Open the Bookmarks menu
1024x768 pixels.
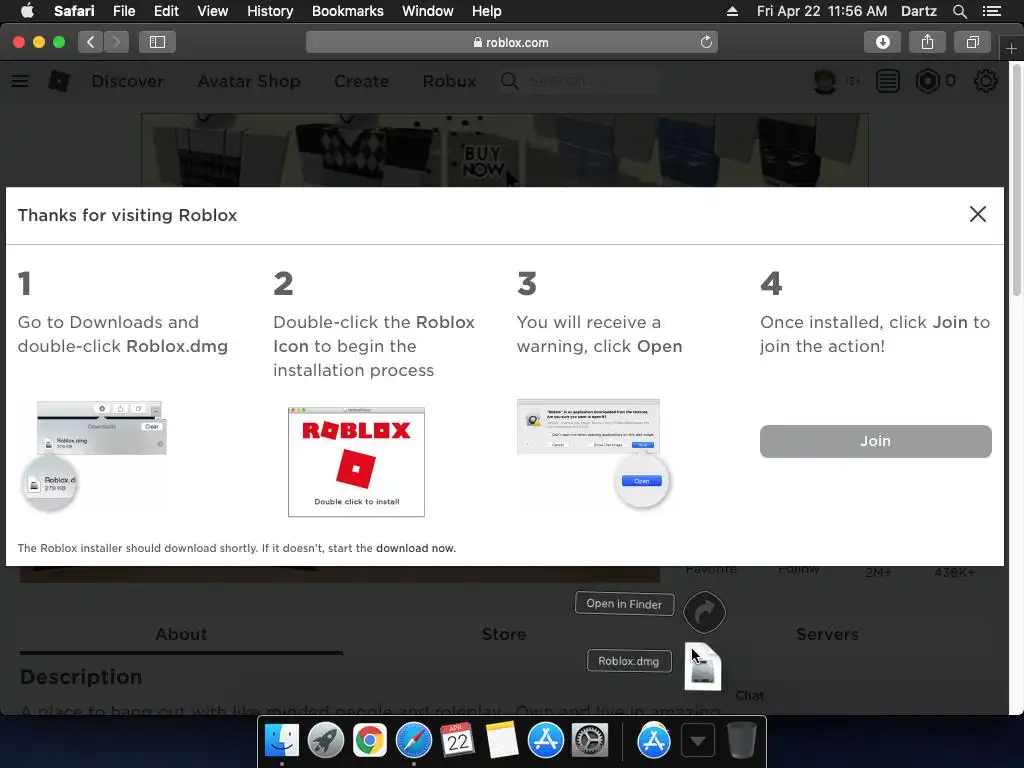click(347, 11)
